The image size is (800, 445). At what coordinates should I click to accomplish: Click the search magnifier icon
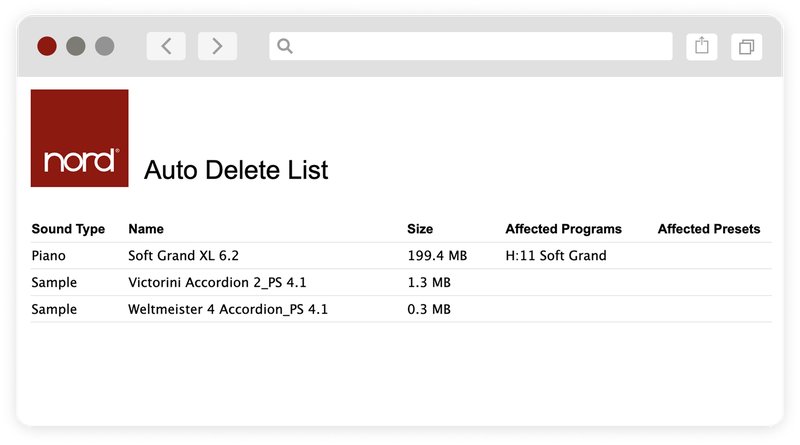click(x=285, y=46)
